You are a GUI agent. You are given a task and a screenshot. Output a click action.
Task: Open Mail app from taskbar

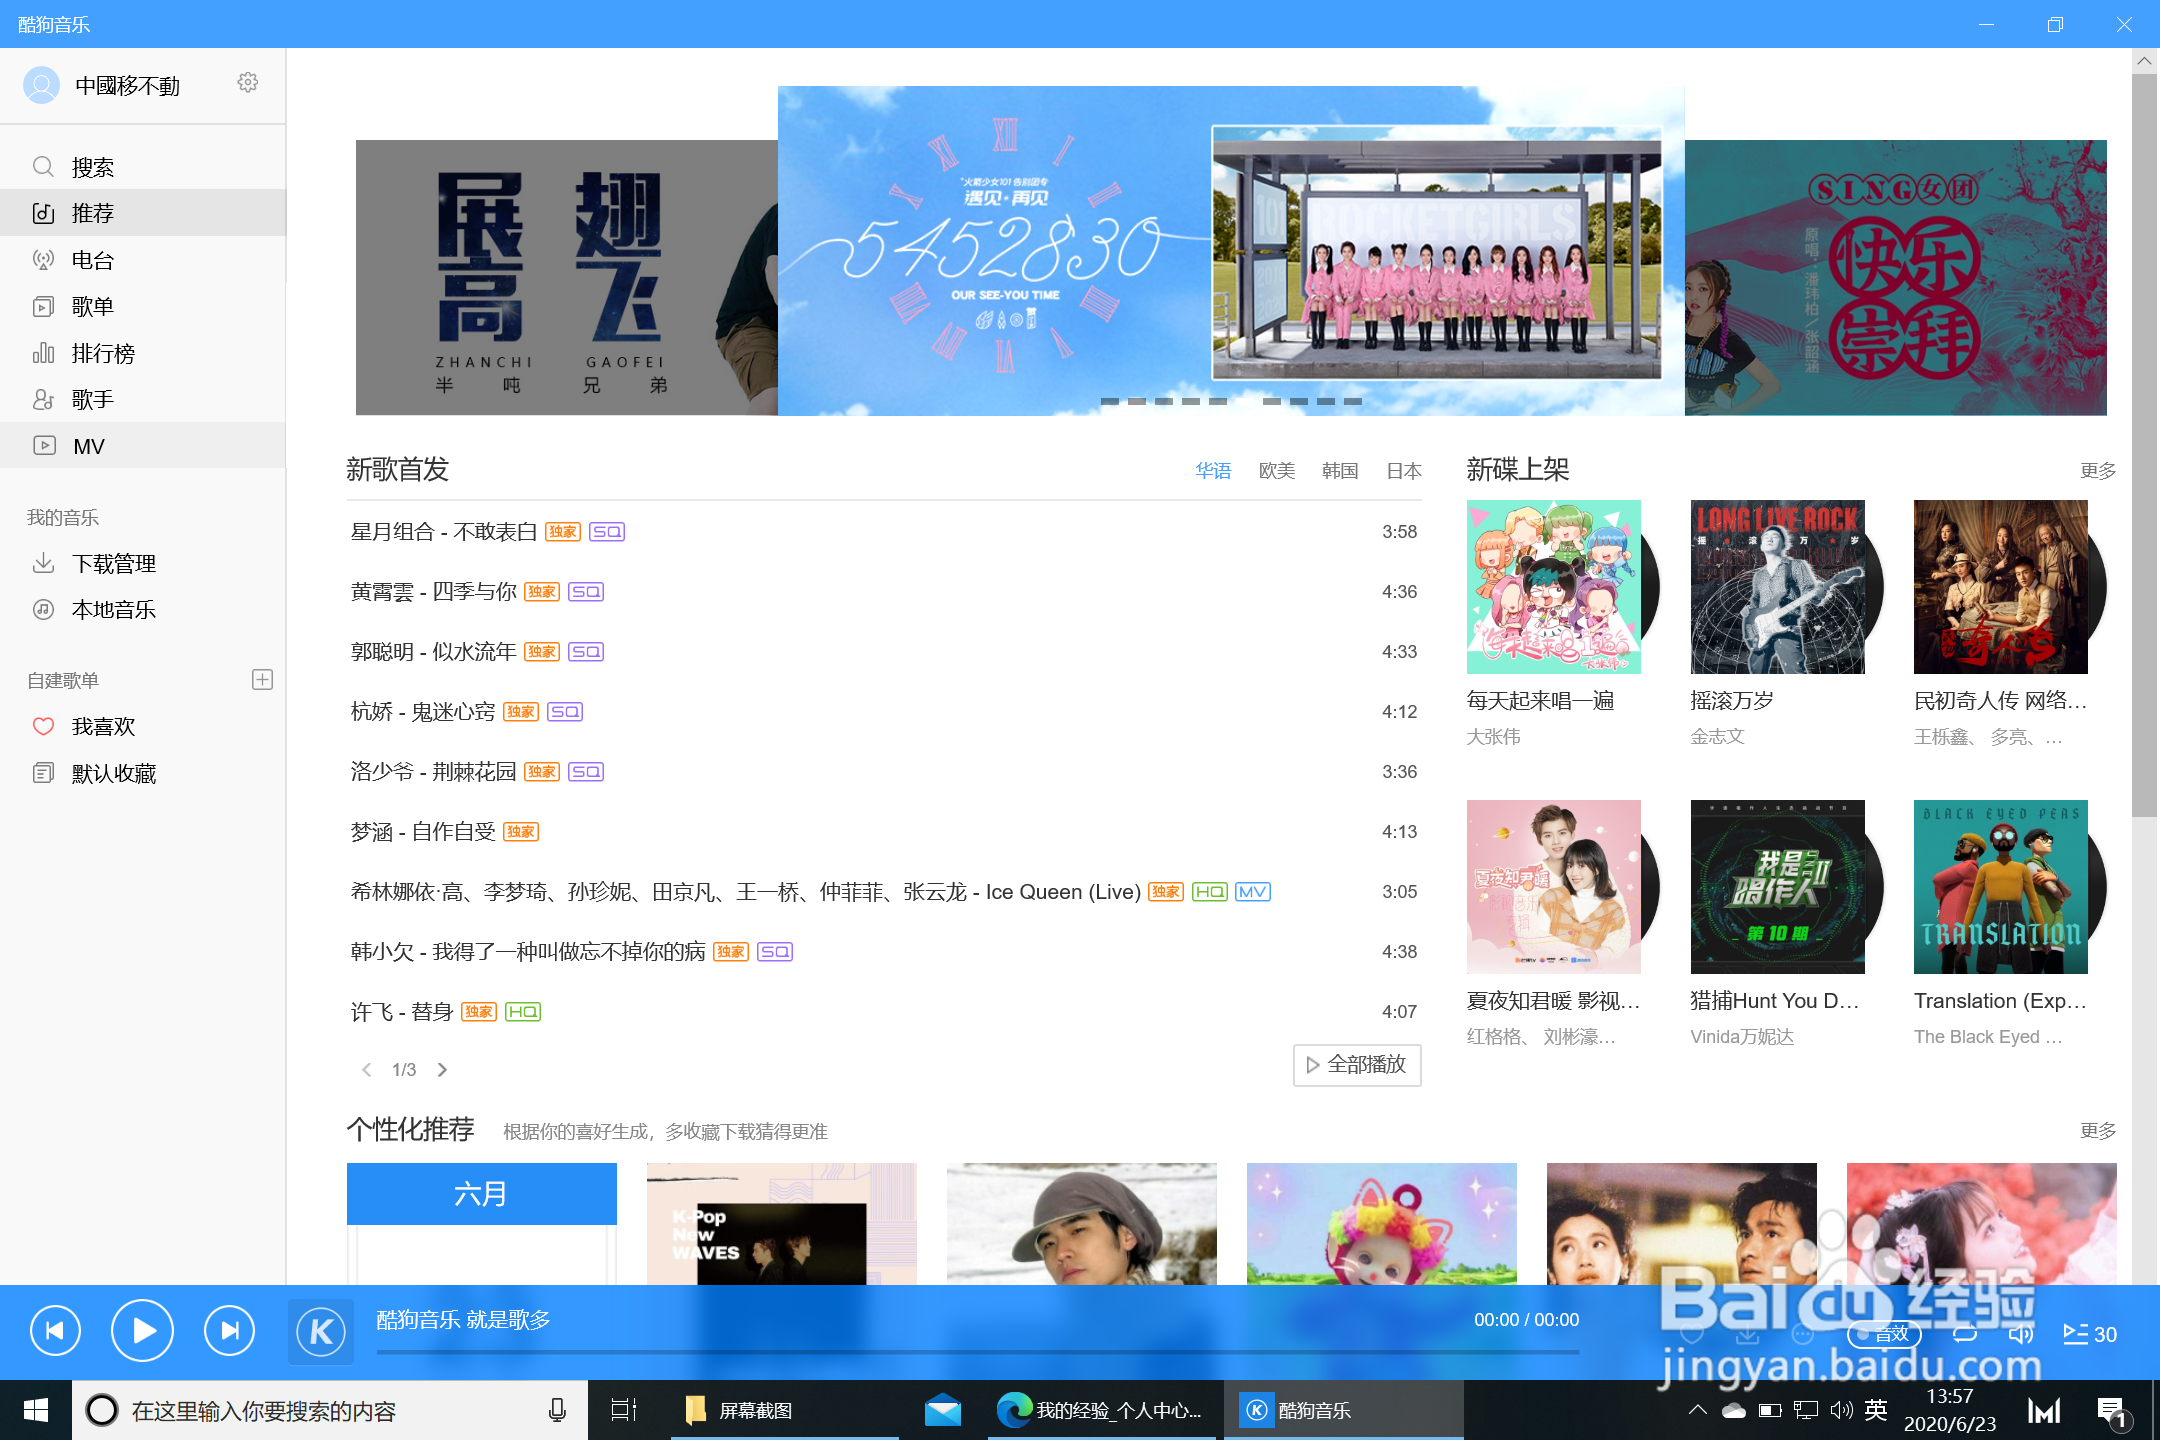point(942,1410)
